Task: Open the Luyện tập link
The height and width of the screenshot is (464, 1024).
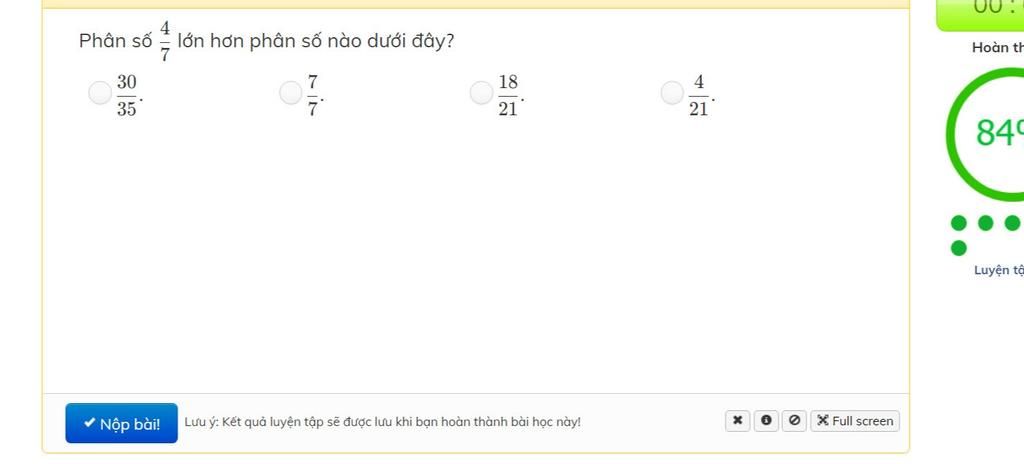Action: (999, 270)
